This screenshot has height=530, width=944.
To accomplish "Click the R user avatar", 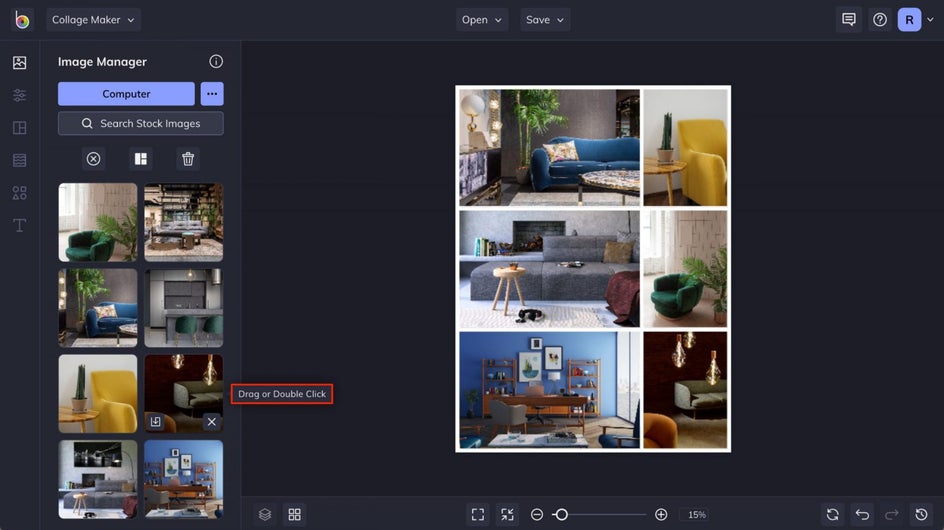I will 909,20.
